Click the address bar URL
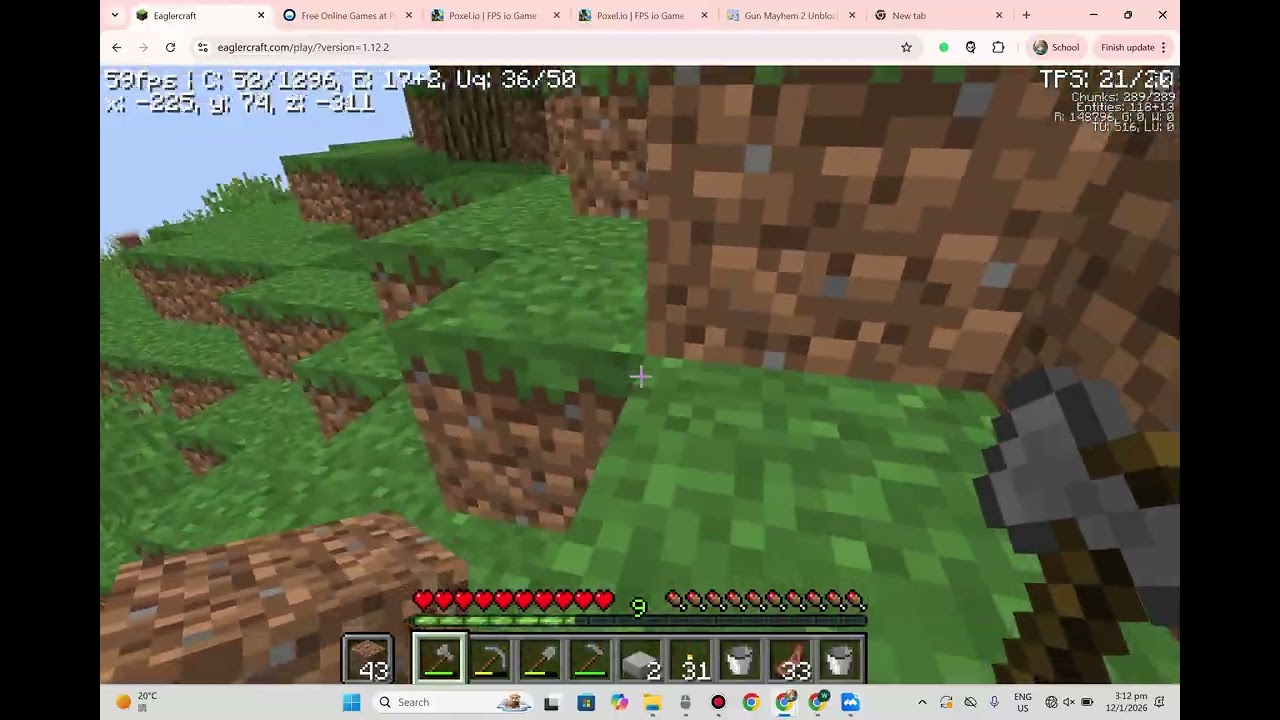1280x720 pixels. 303,47
